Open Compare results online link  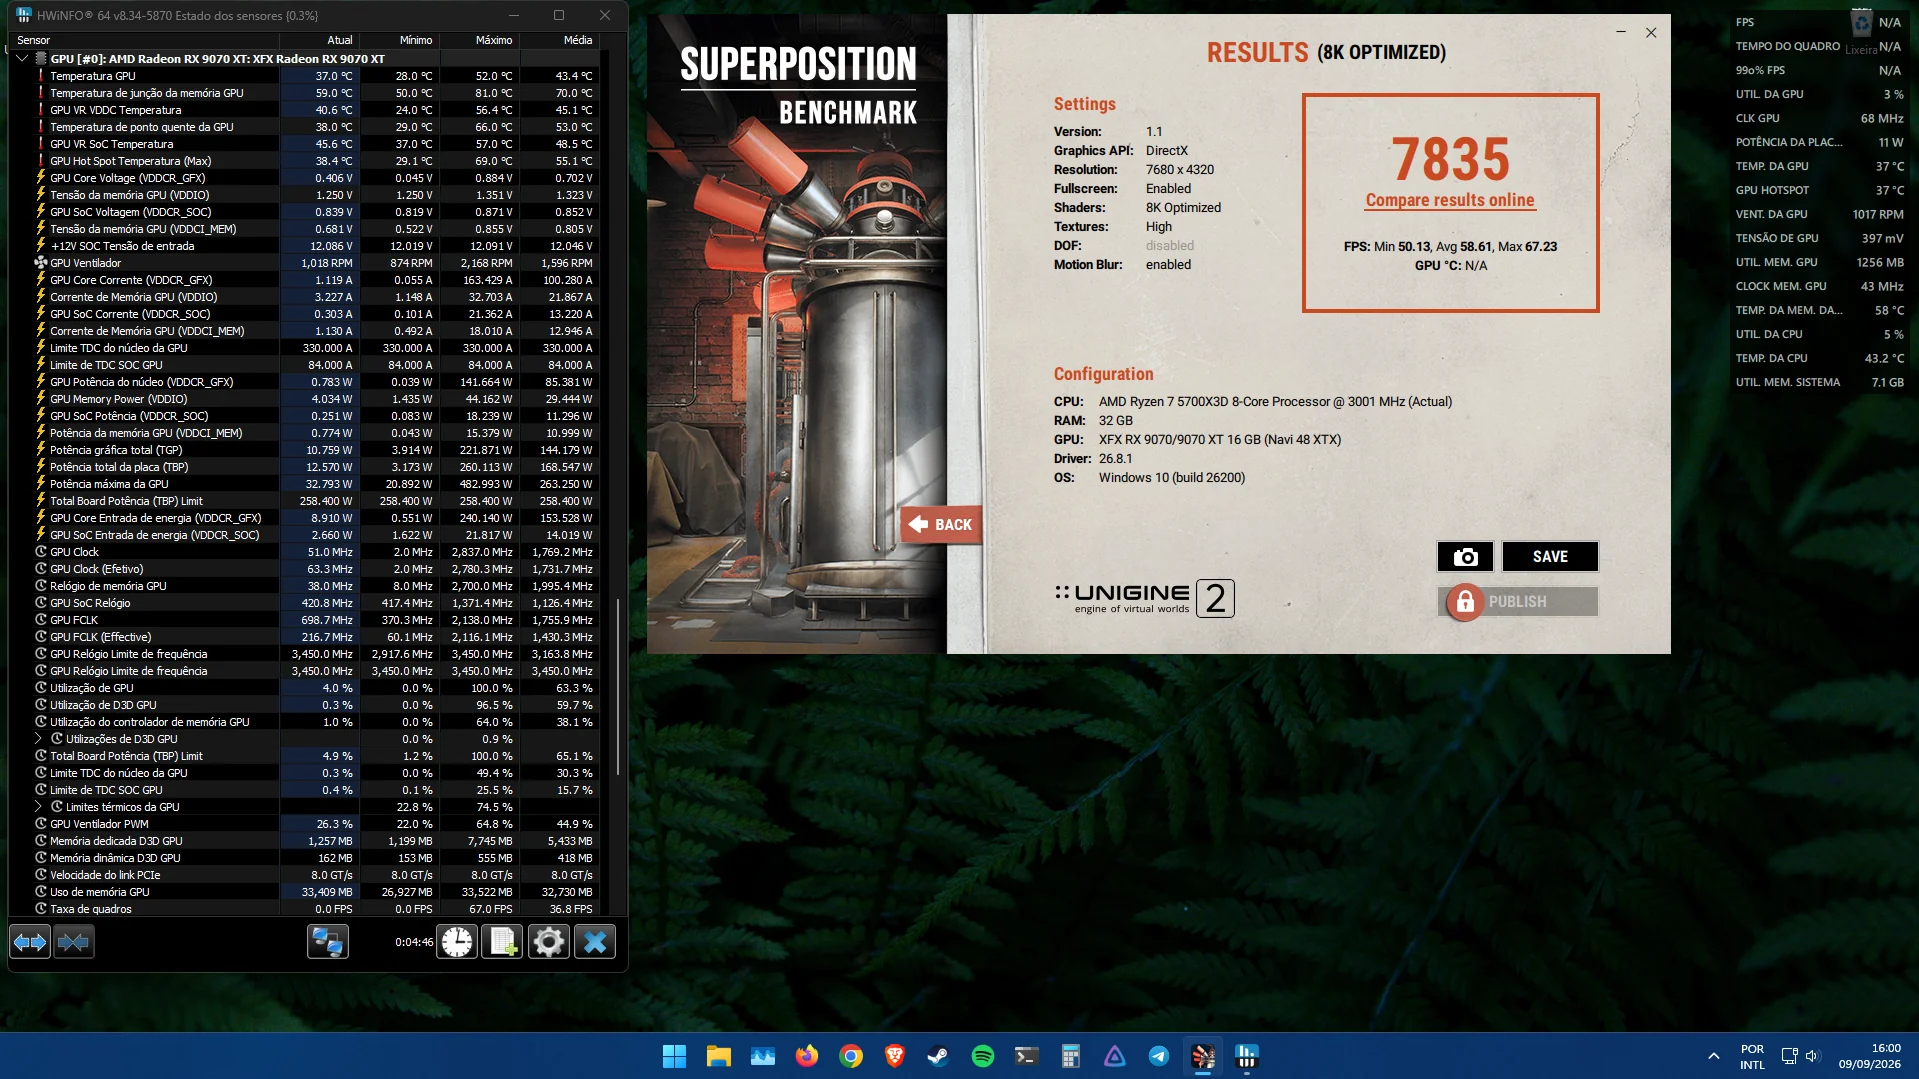(1450, 200)
